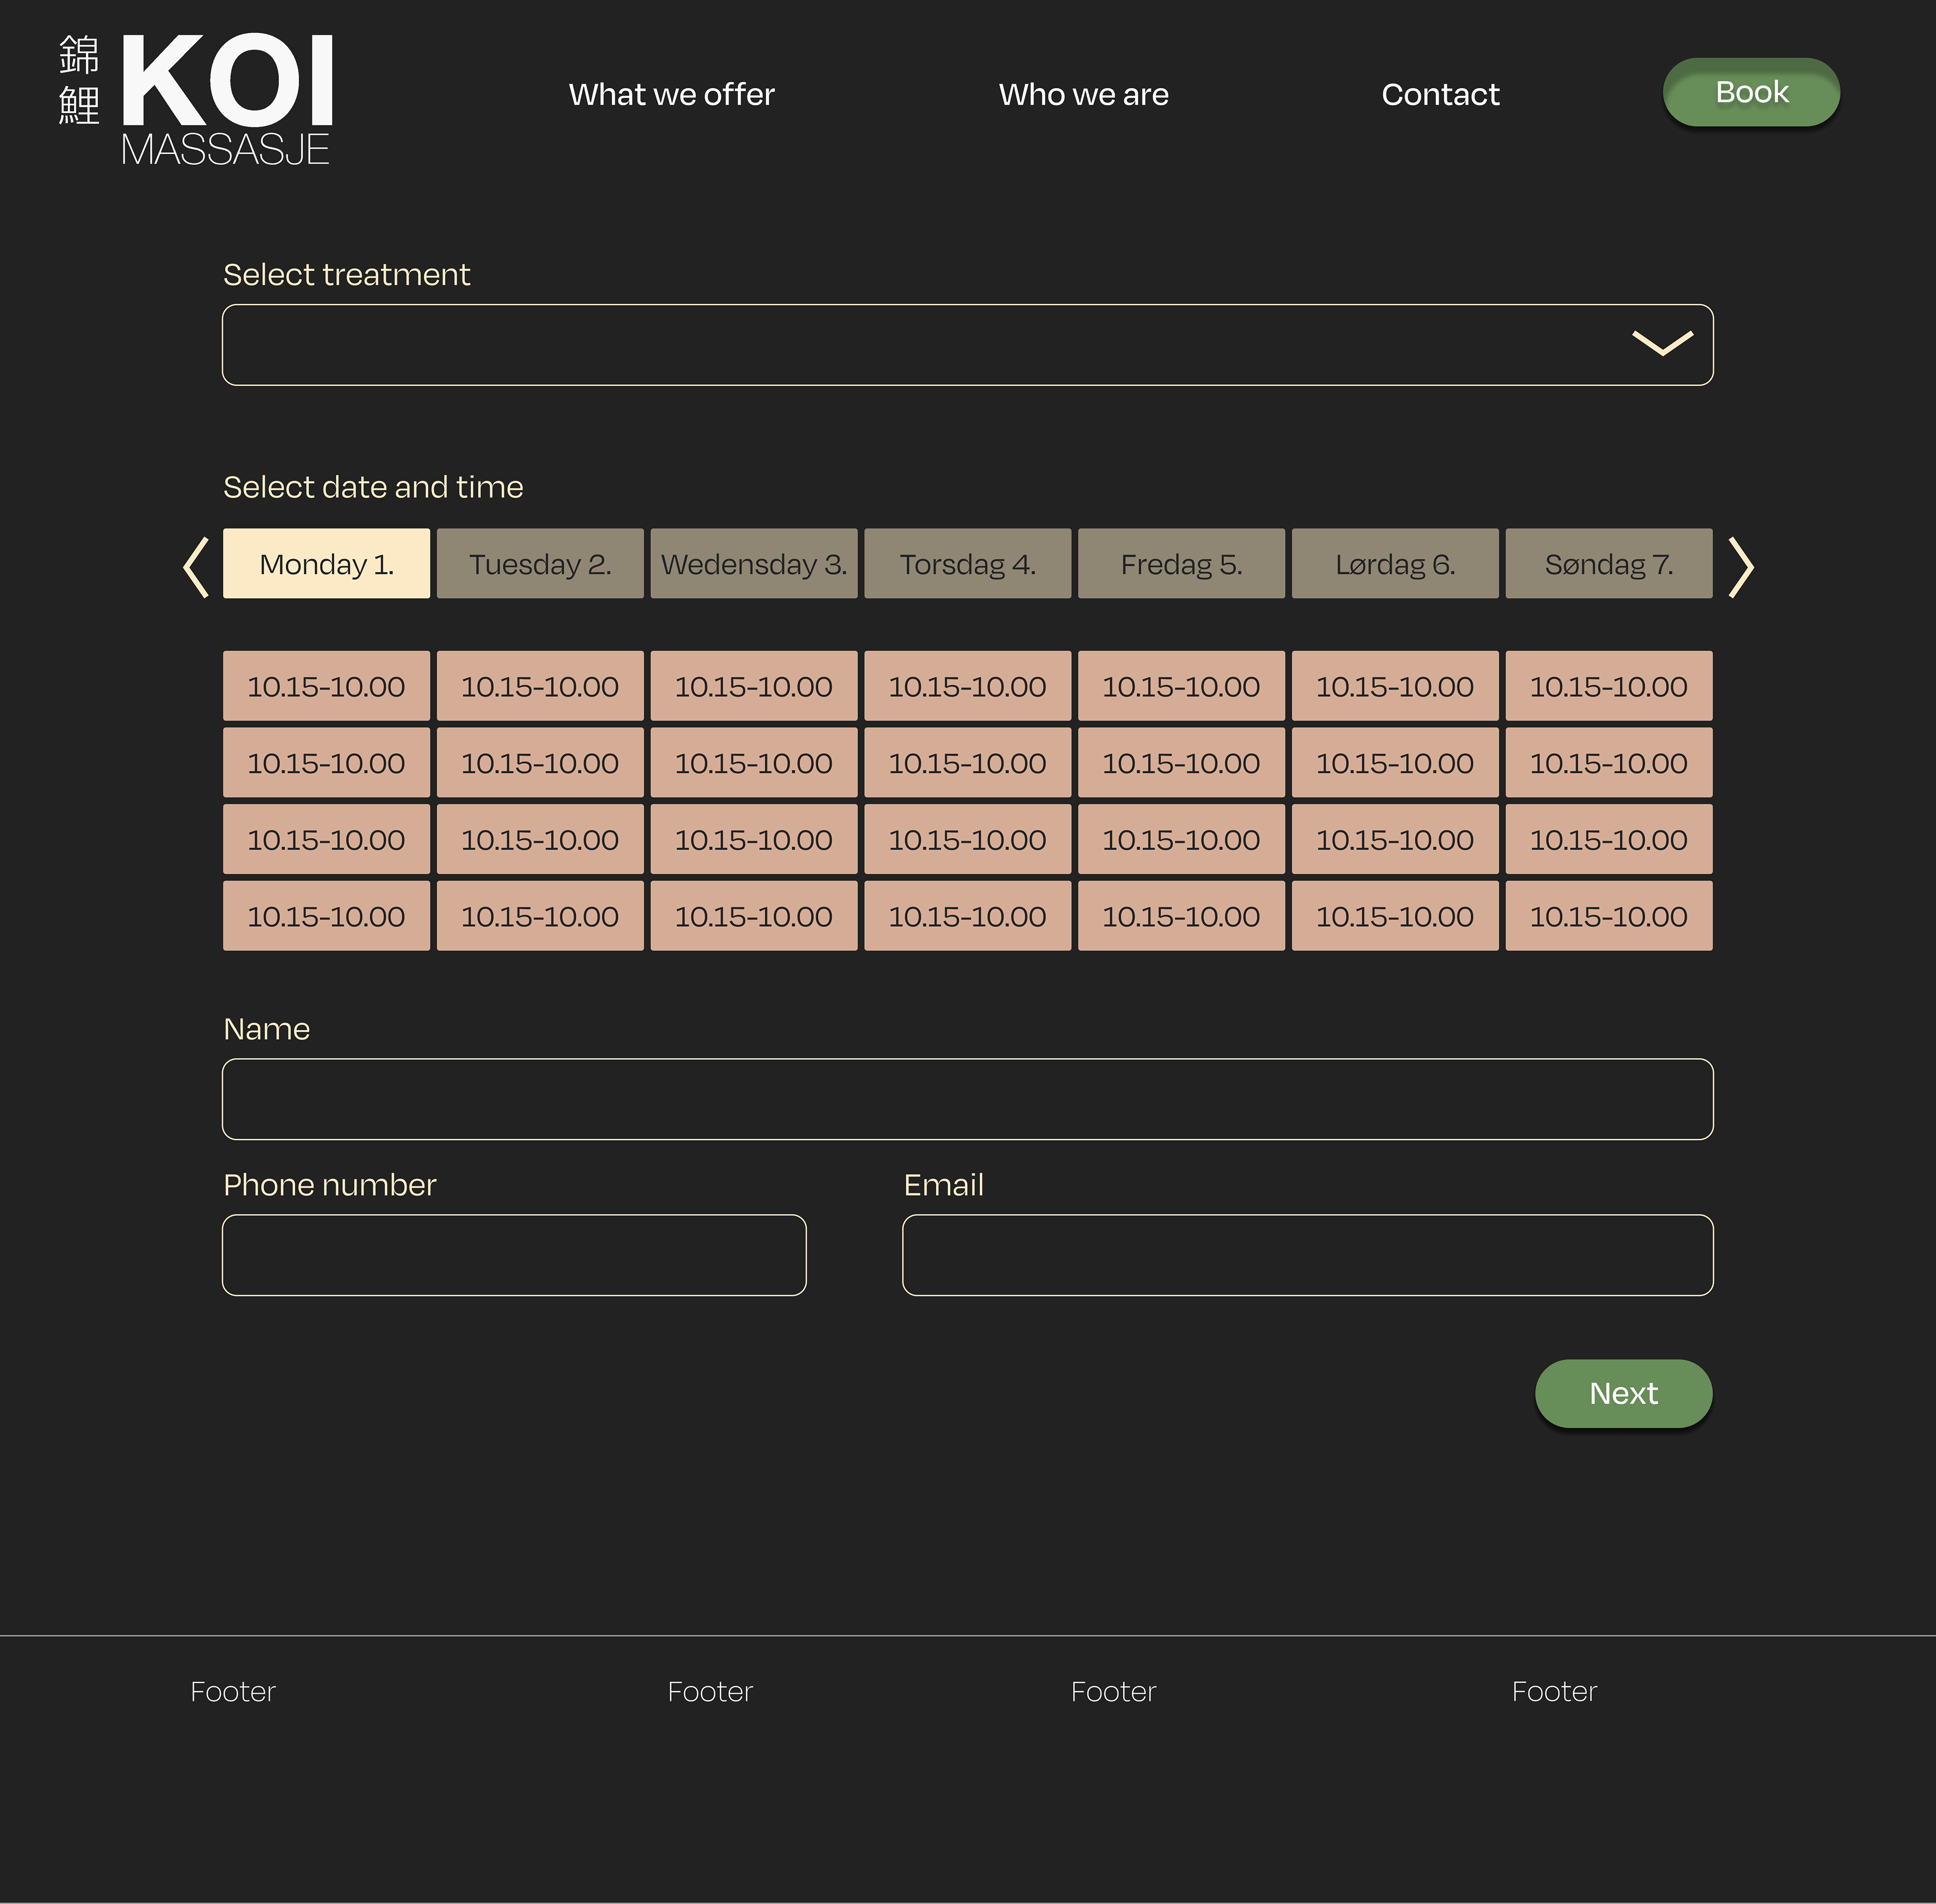Select the Tuesday 2. day tab

pyautogui.click(x=540, y=563)
